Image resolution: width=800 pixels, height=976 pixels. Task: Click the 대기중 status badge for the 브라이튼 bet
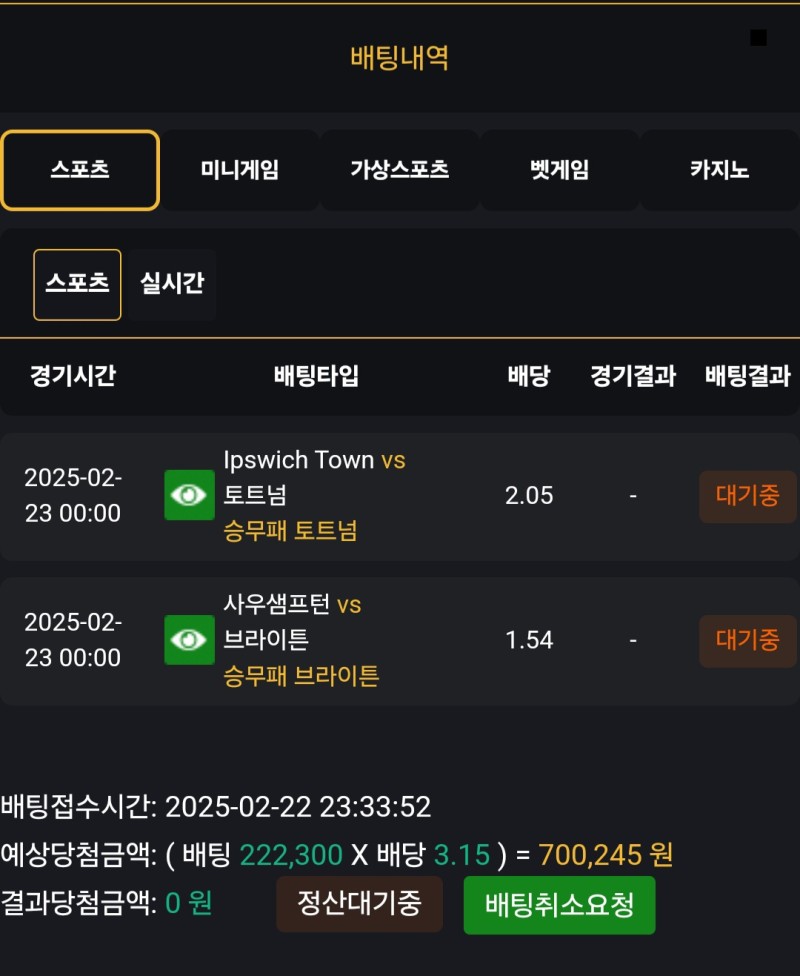(x=747, y=641)
